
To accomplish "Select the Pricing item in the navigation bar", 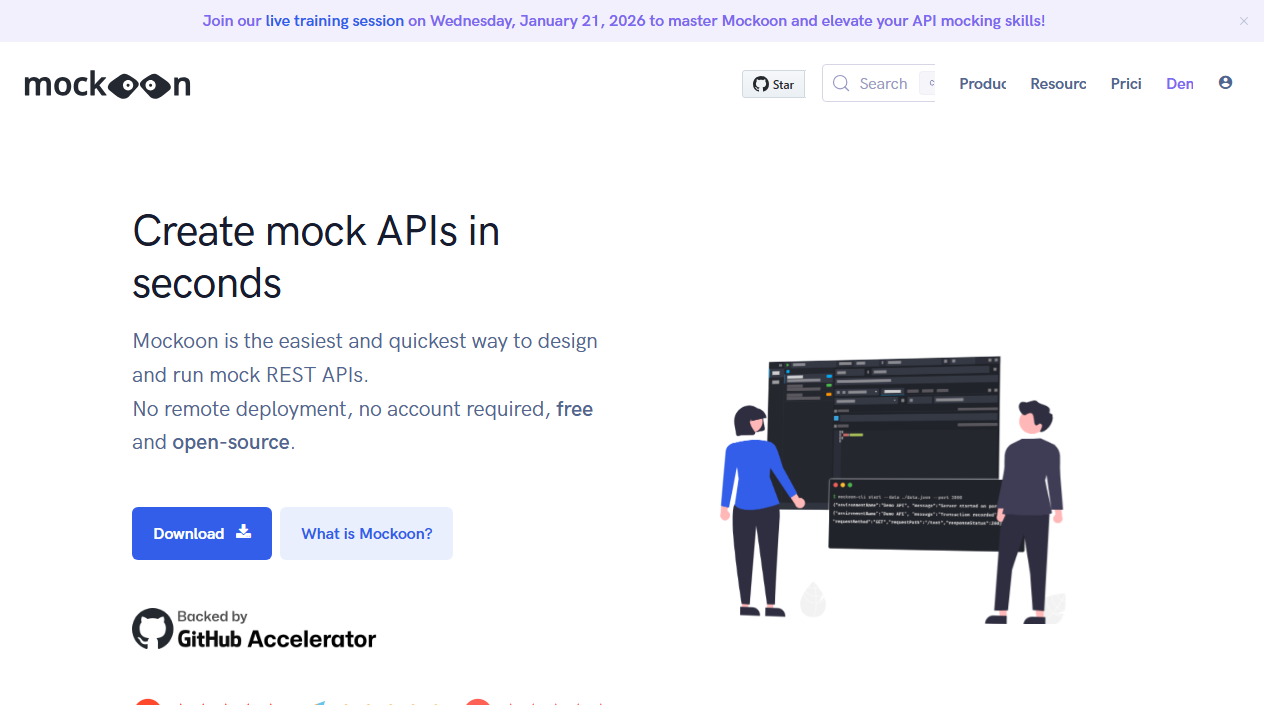I will coord(1126,84).
